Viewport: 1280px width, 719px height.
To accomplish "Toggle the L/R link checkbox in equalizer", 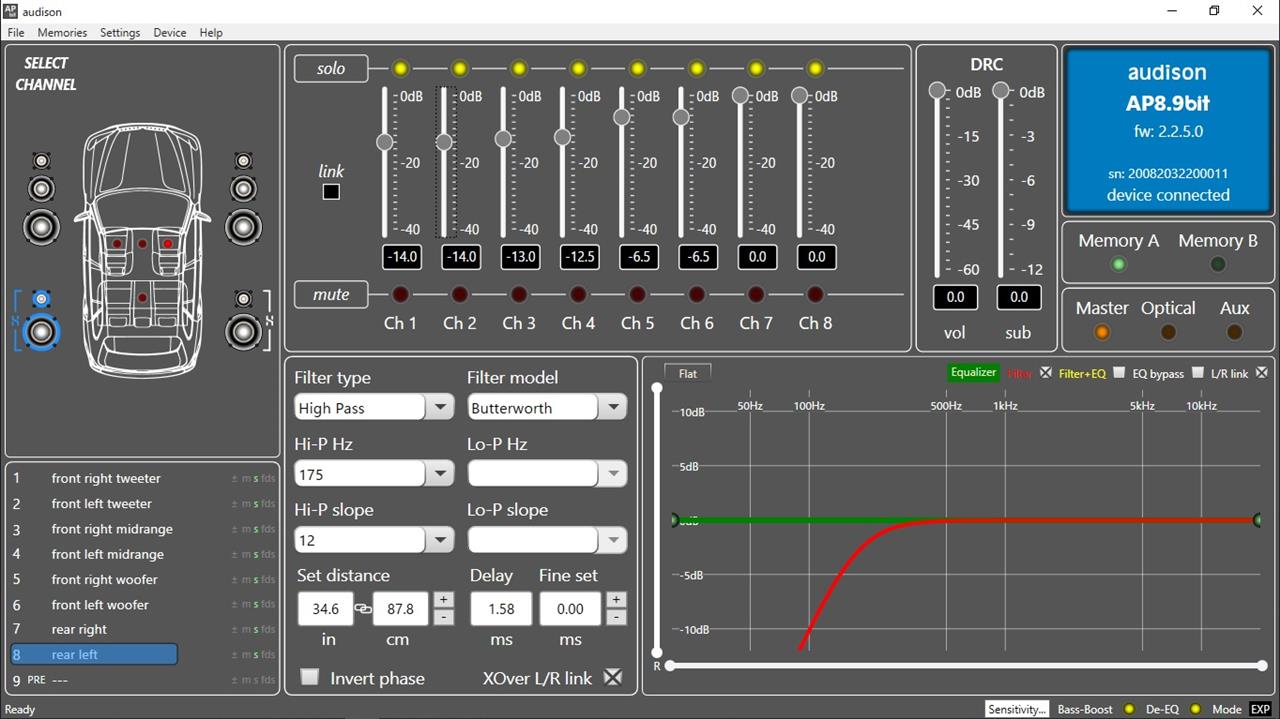I will 1261,372.
